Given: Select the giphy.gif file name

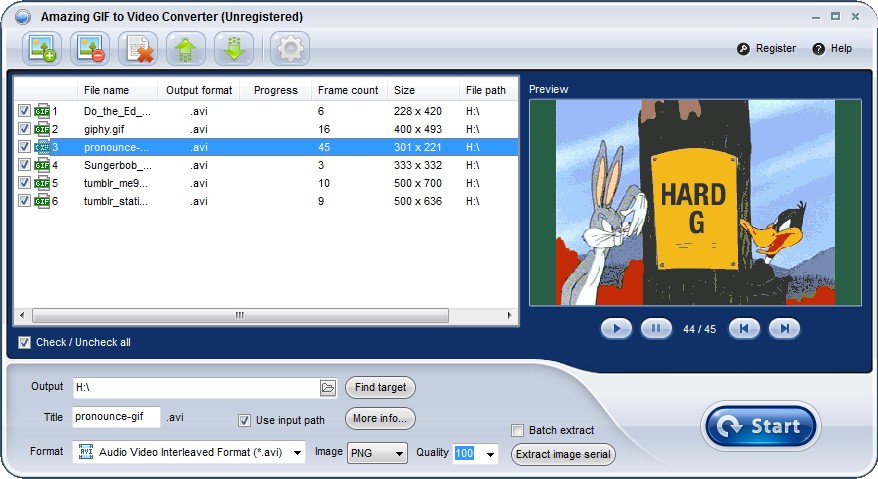Looking at the screenshot, I should (104, 129).
